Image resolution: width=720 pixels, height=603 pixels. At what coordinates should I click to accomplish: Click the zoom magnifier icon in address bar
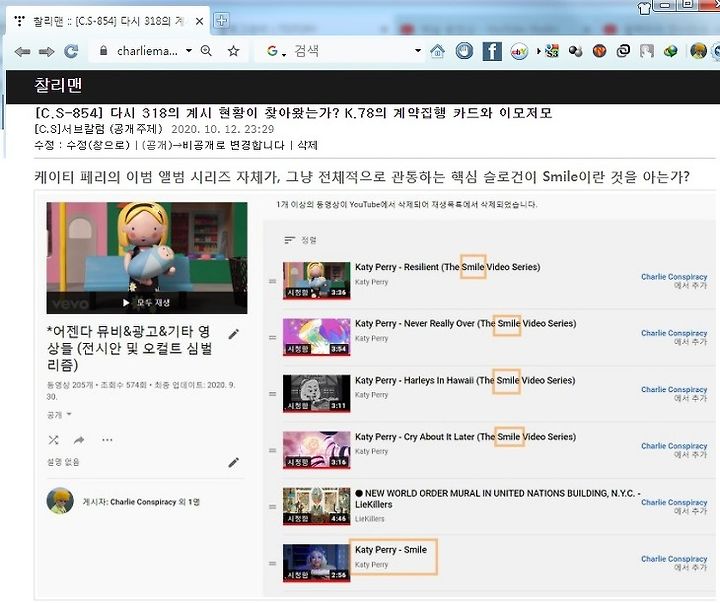coord(206,51)
